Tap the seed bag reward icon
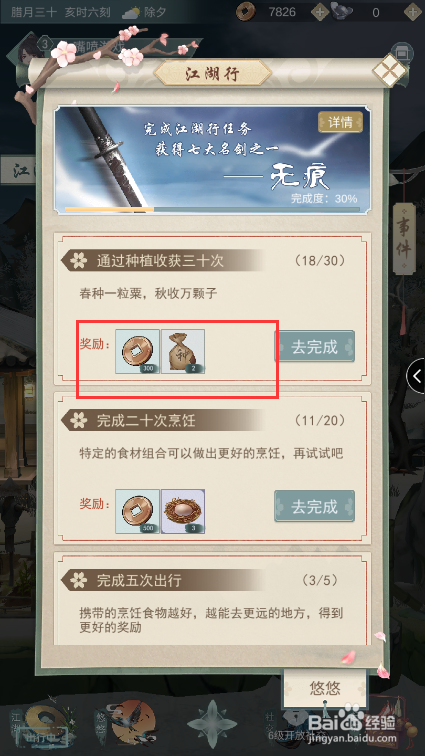Image resolution: width=425 pixels, height=756 pixels. (183, 351)
